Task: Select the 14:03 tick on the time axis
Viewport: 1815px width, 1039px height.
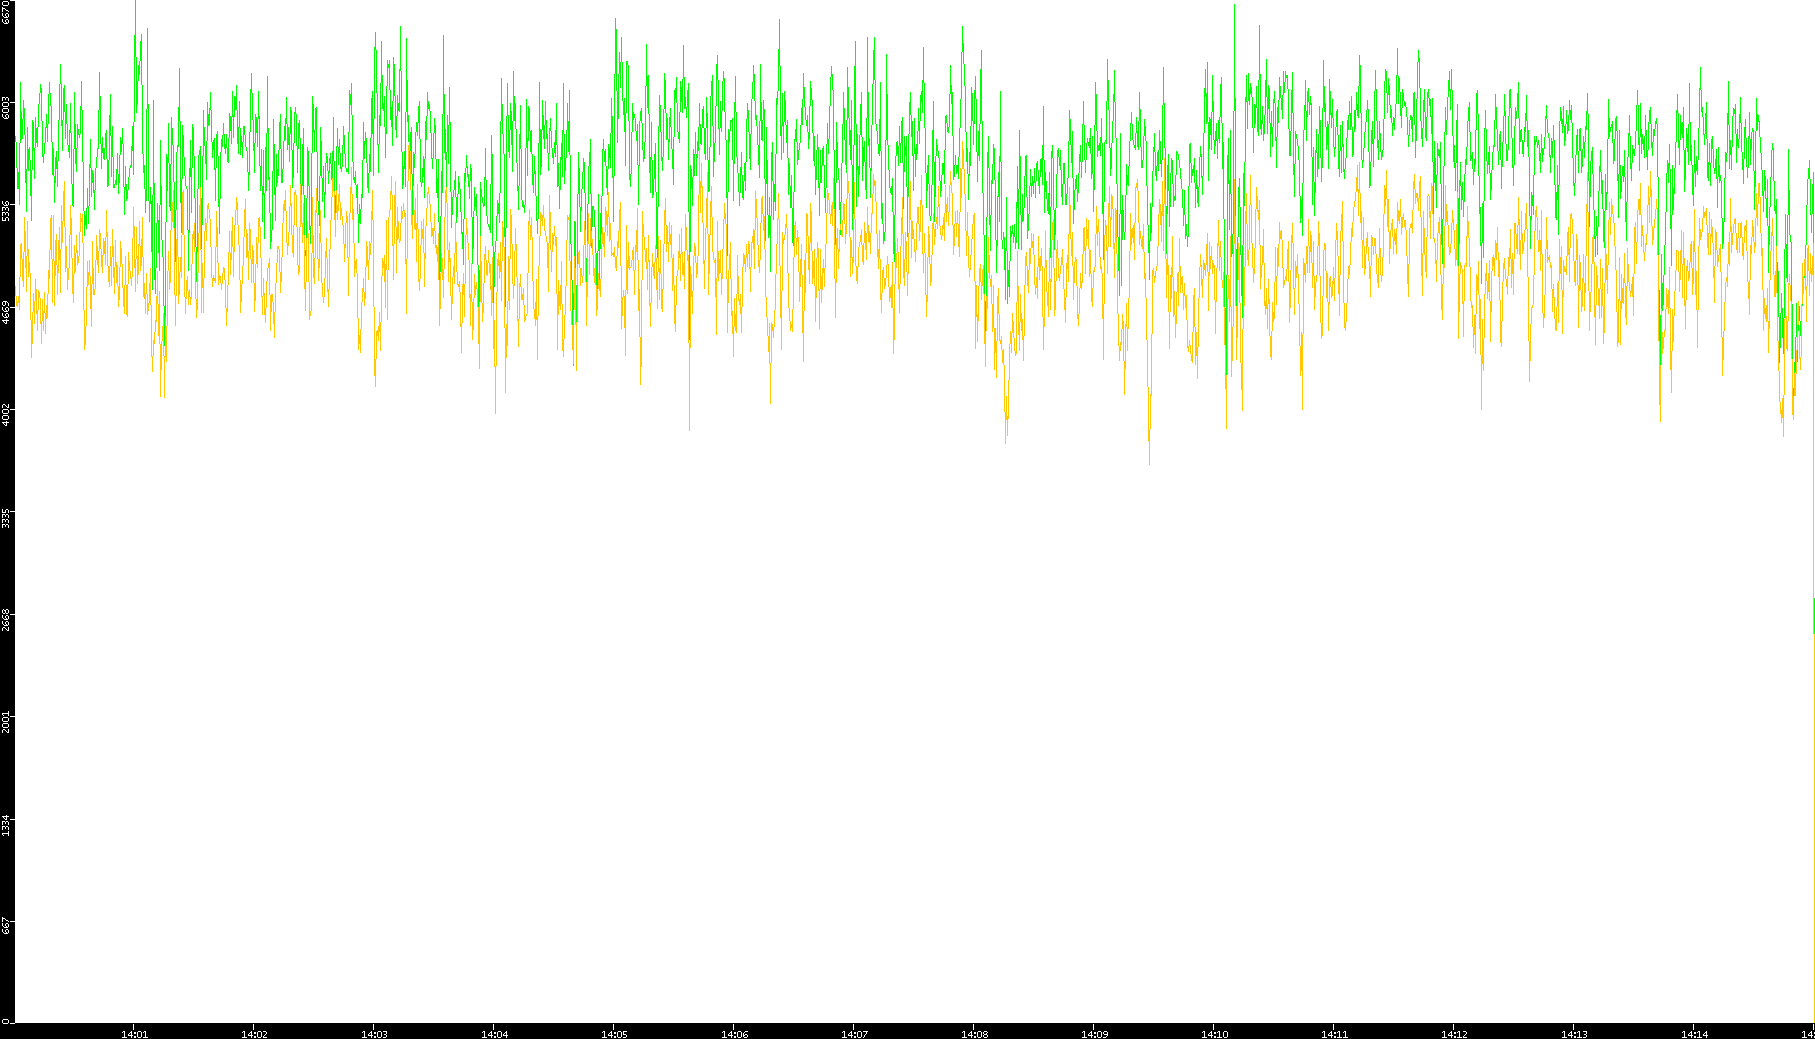Action: (x=374, y=1034)
